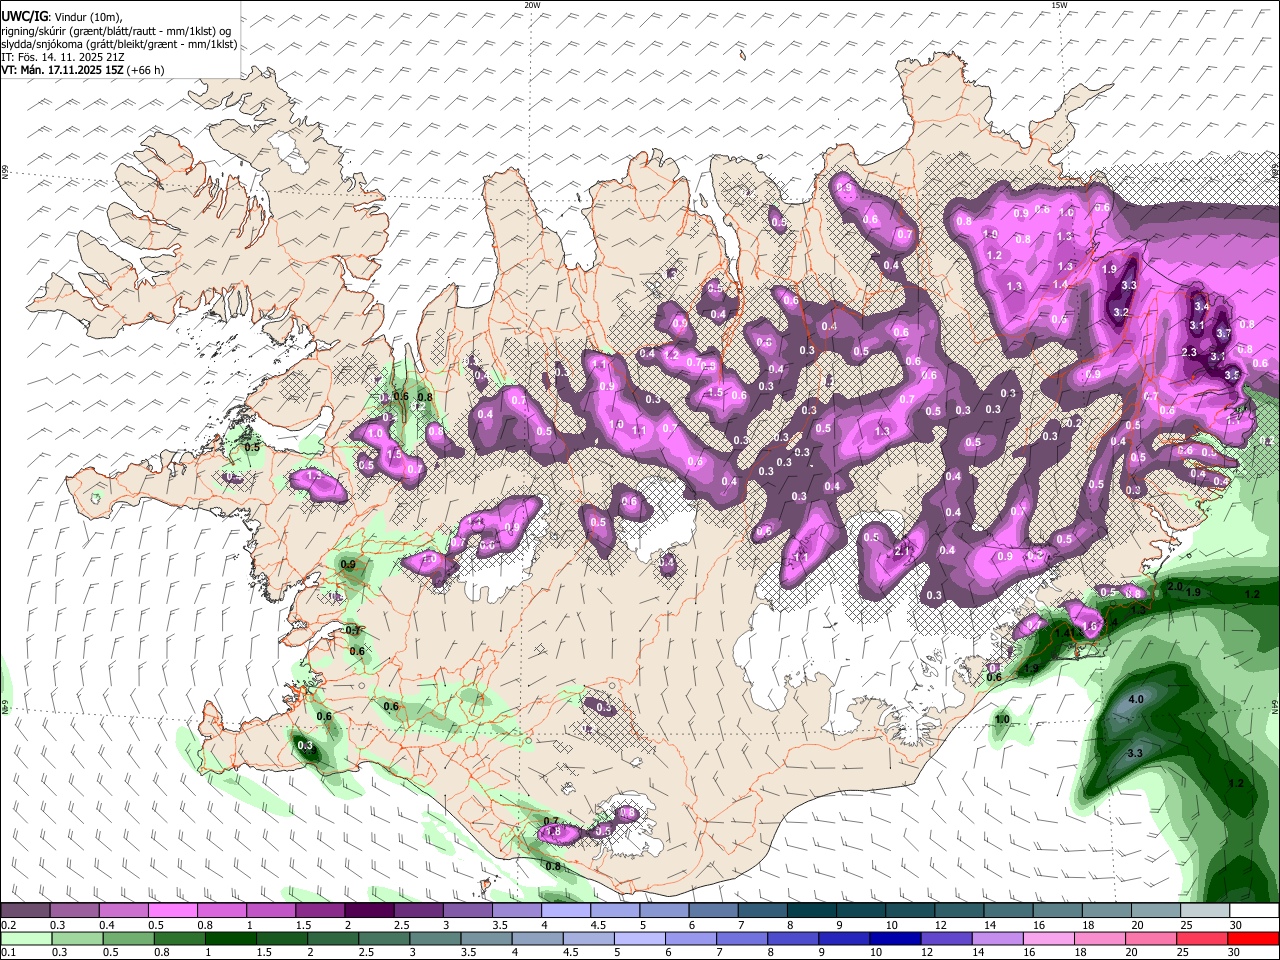Click the '3.3' value in the green offshore rain area
Image resolution: width=1280 pixels, height=960 pixels.
(1135, 753)
